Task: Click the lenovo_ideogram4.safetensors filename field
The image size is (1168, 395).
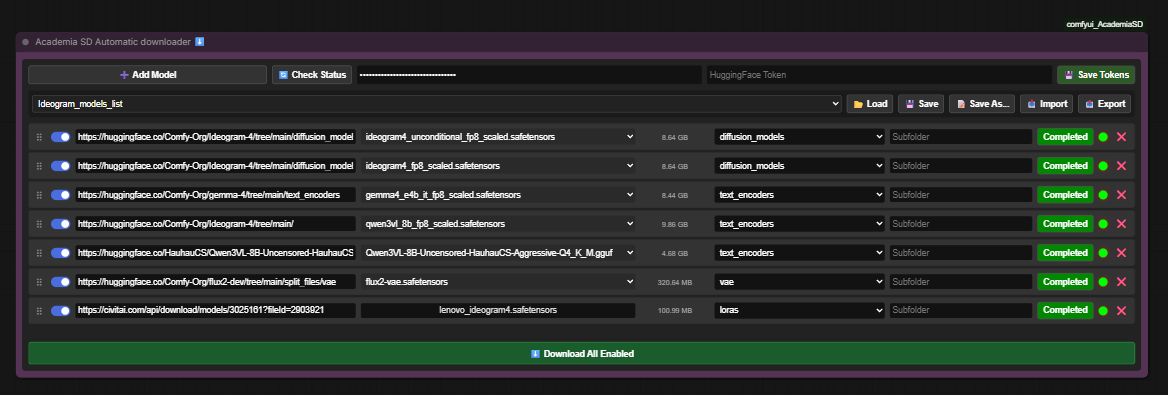Action: 498,310
